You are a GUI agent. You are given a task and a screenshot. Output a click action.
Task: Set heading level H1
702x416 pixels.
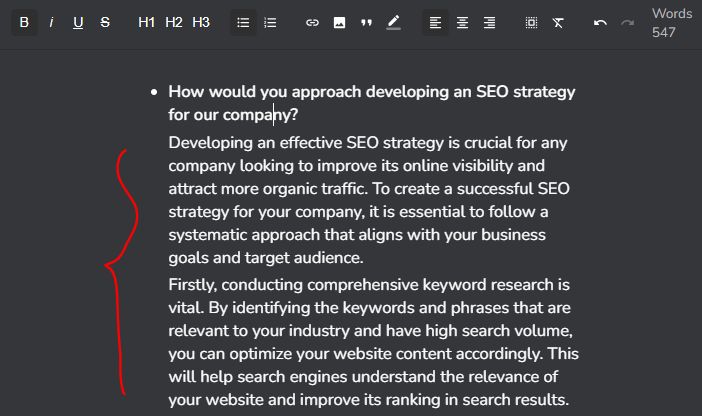(147, 22)
